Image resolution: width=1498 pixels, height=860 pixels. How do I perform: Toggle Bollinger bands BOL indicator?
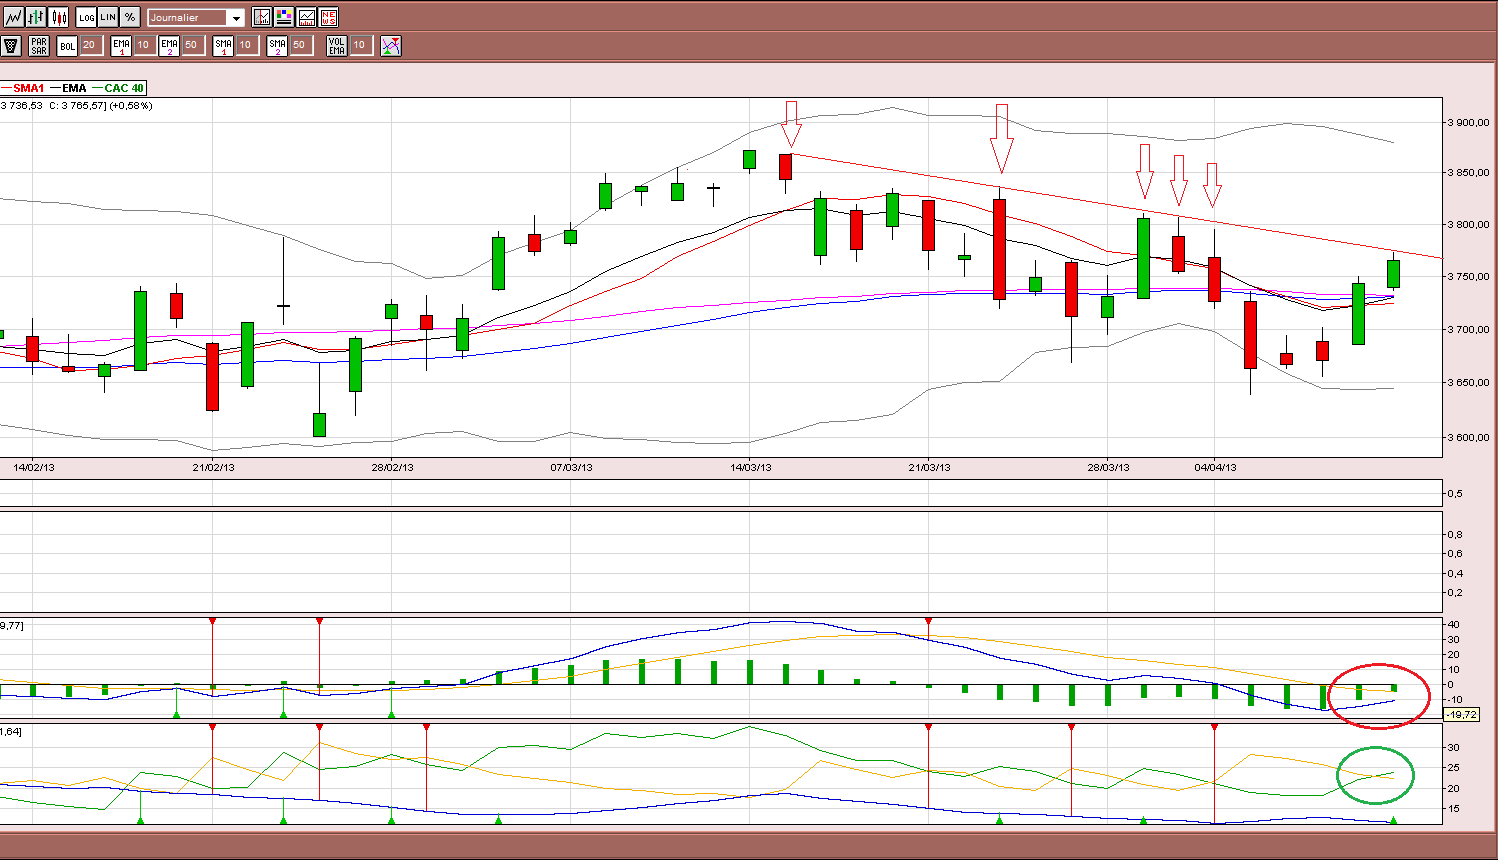point(67,46)
